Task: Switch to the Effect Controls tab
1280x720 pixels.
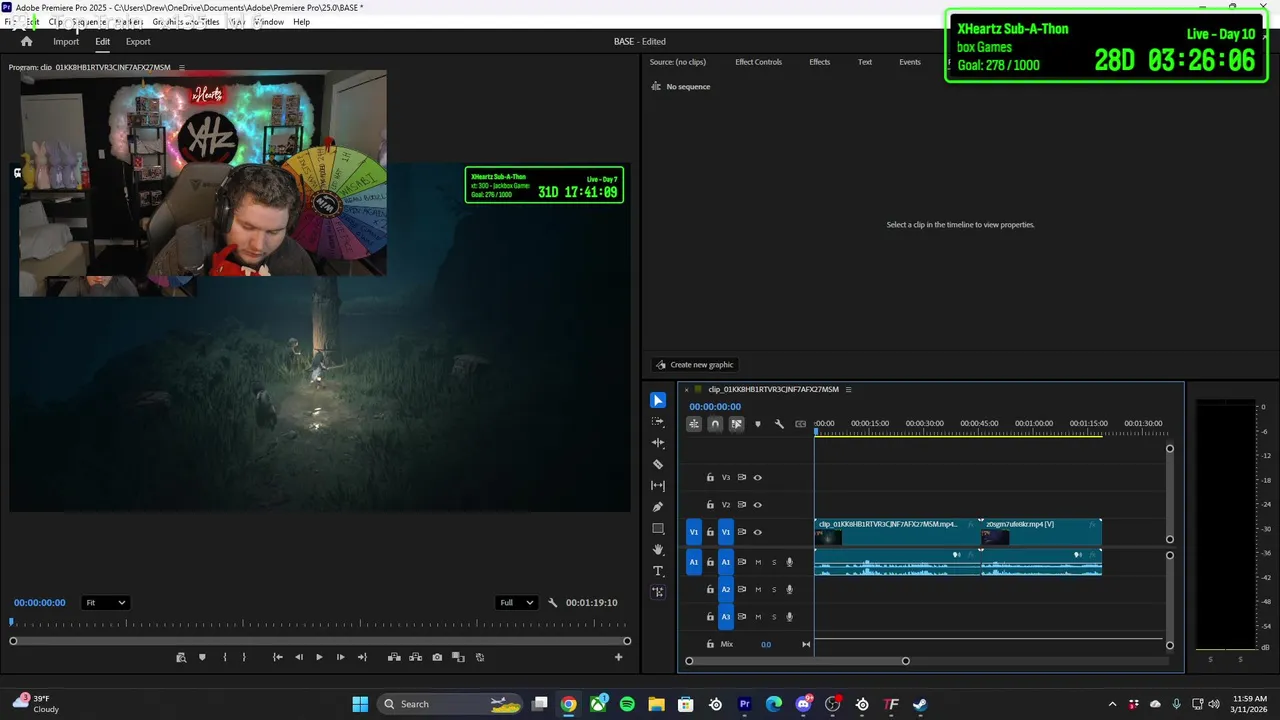Action: coord(758,62)
